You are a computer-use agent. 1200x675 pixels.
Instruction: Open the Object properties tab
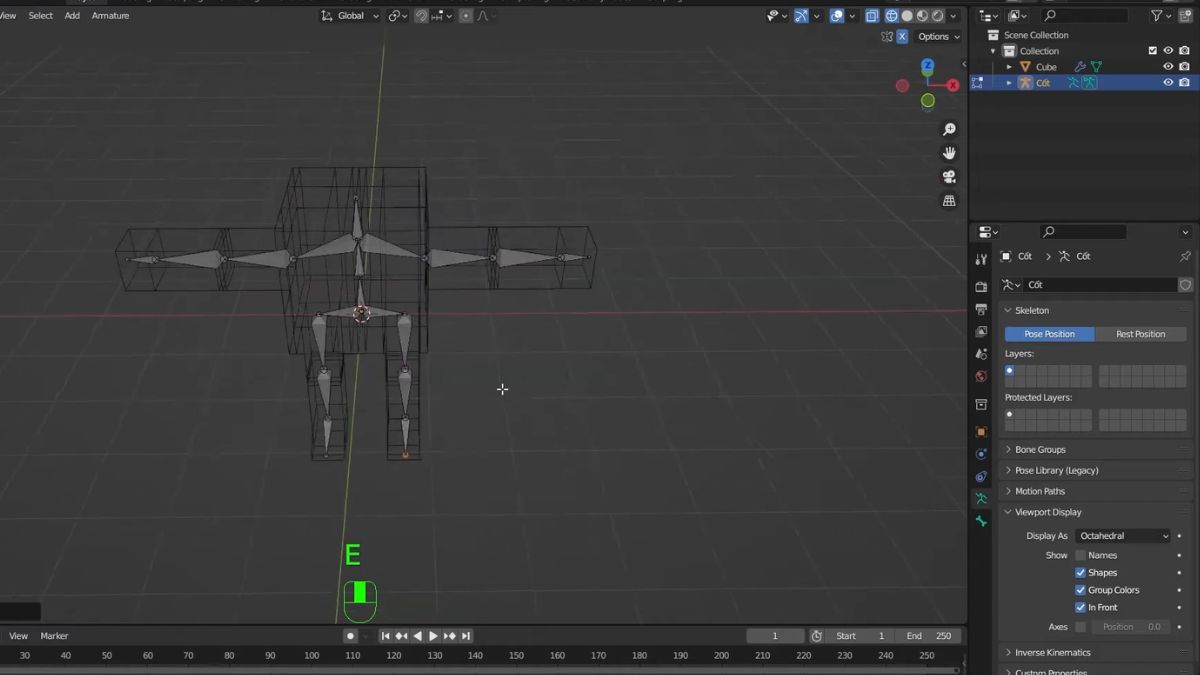coord(981,432)
